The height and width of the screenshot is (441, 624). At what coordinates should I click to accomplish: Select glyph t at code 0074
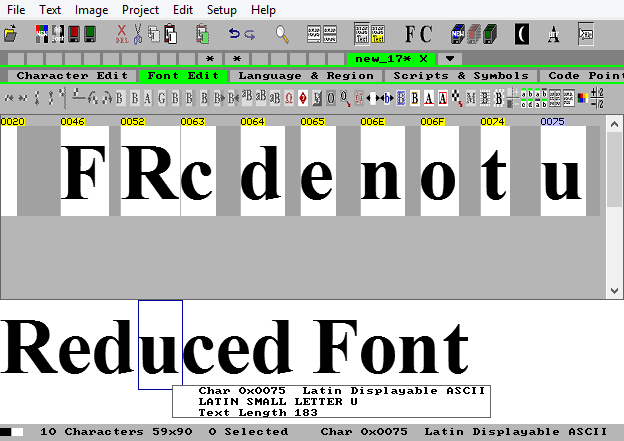point(495,171)
